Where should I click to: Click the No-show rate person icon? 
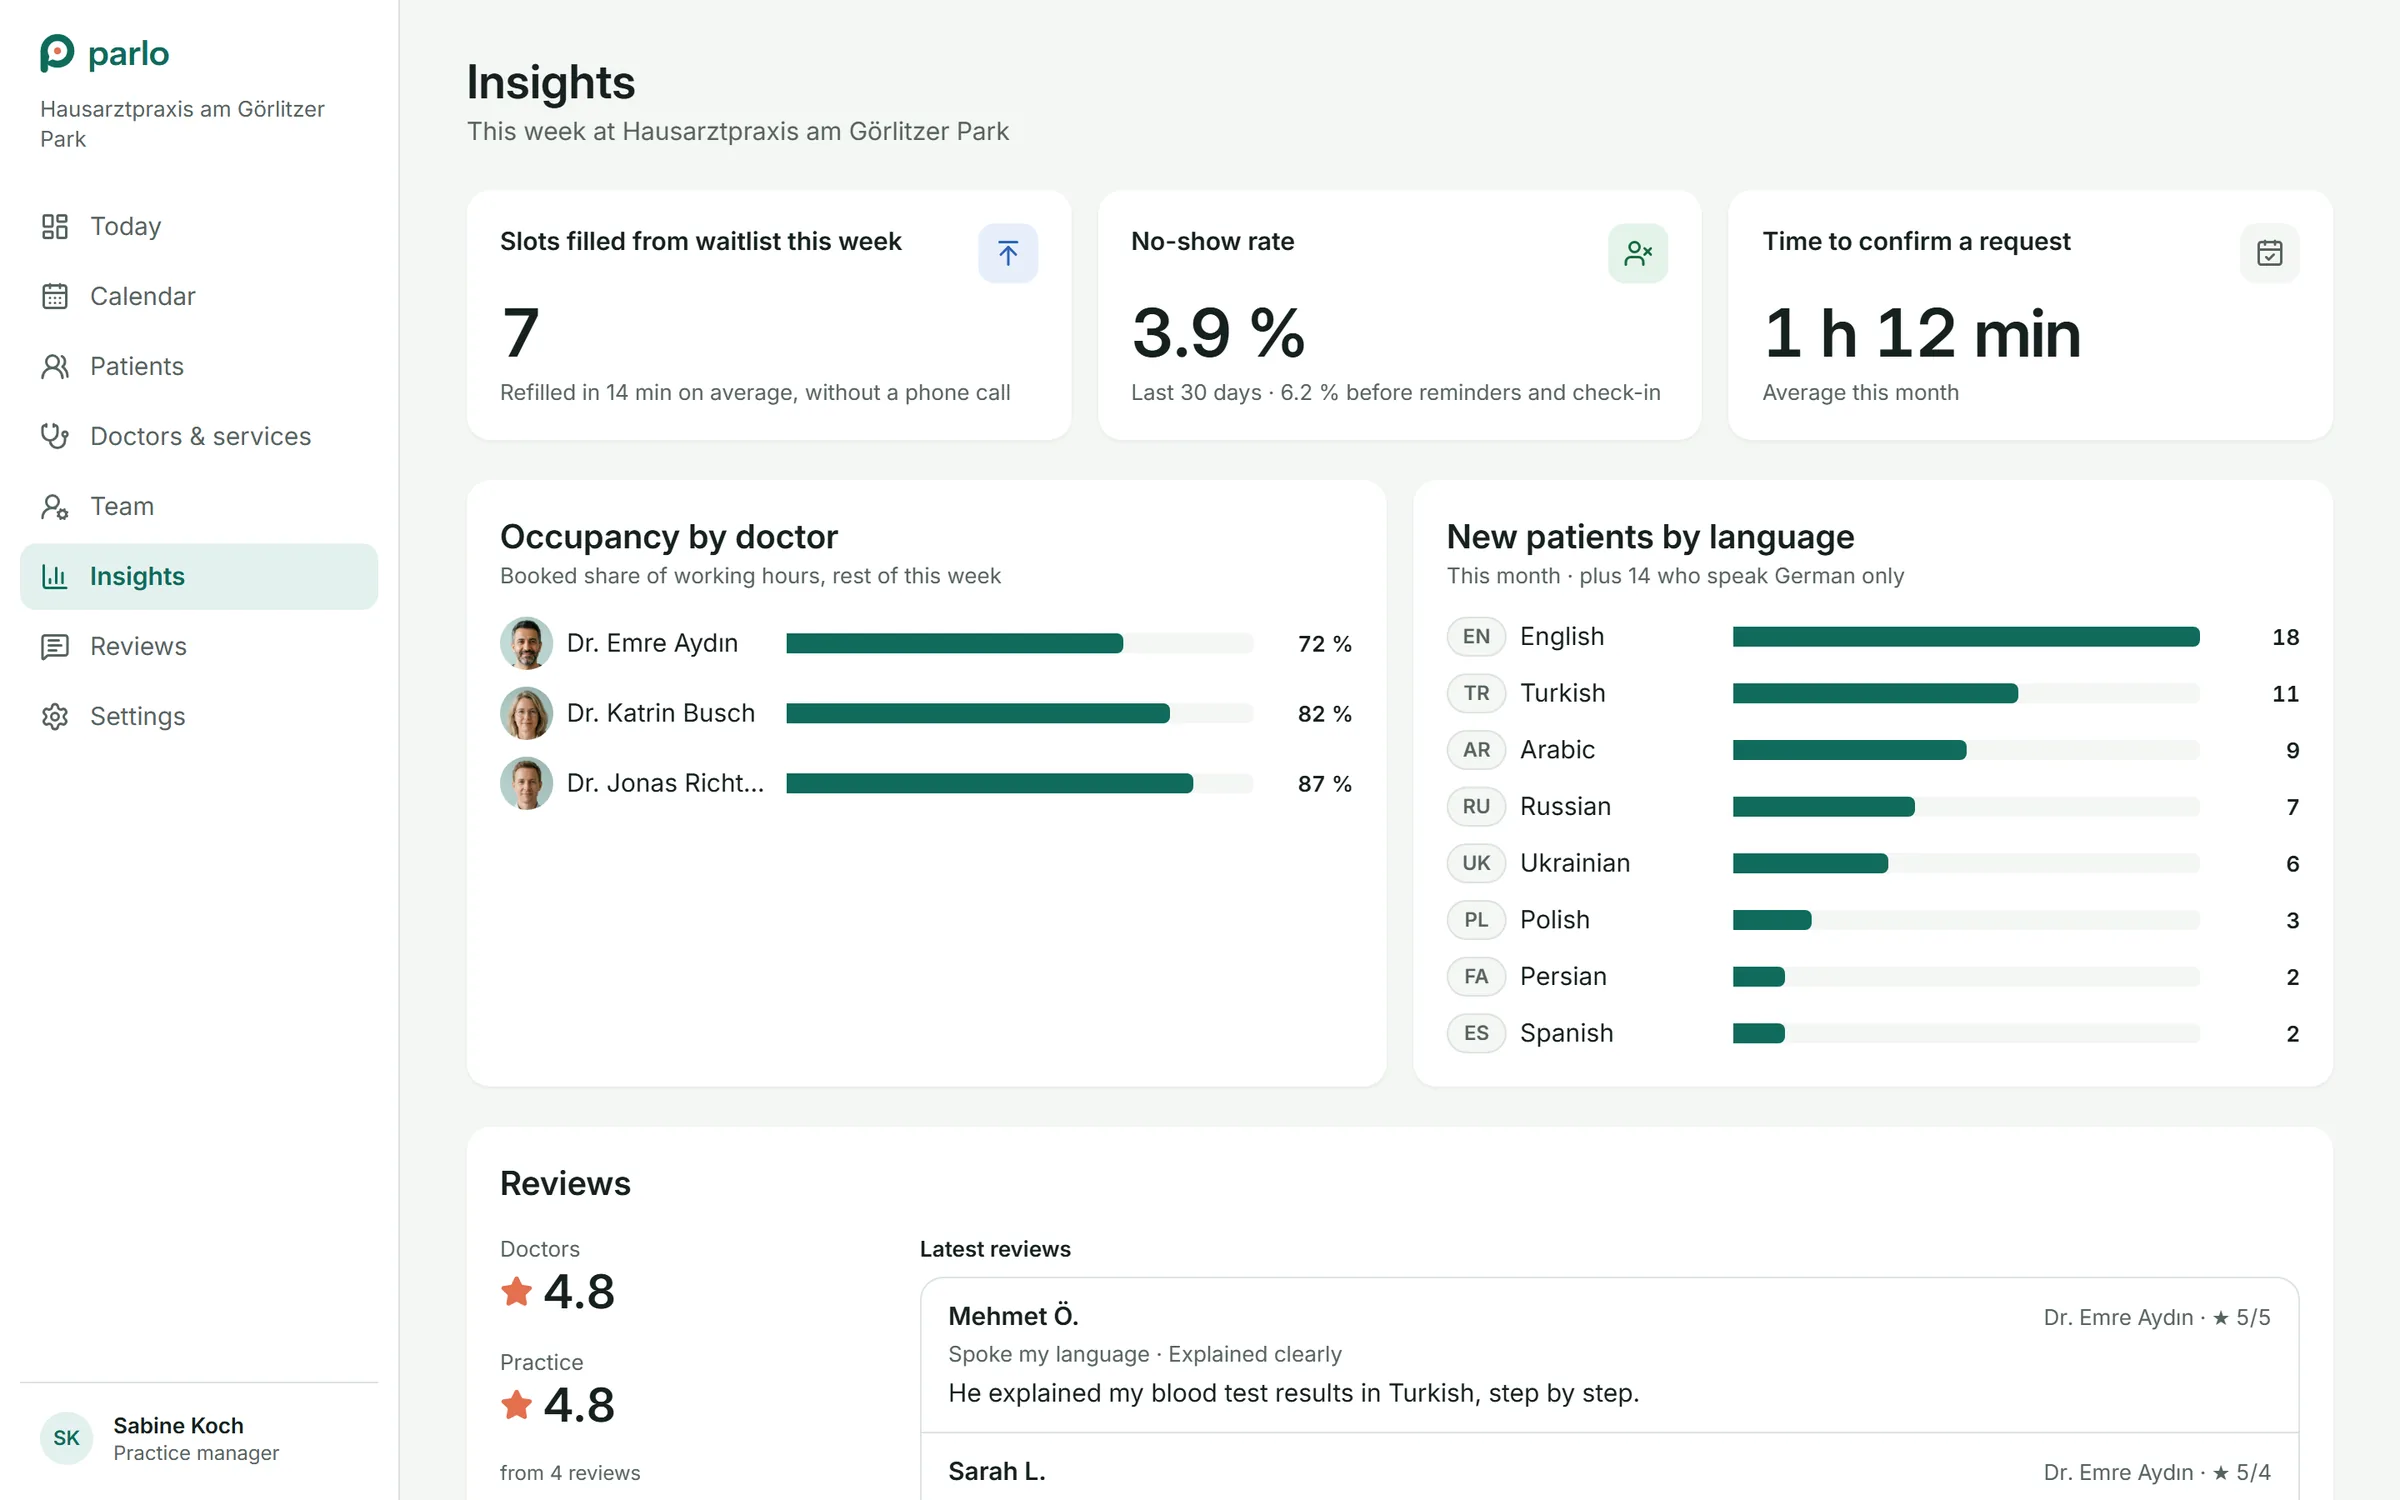pyautogui.click(x=1638, y=253)
